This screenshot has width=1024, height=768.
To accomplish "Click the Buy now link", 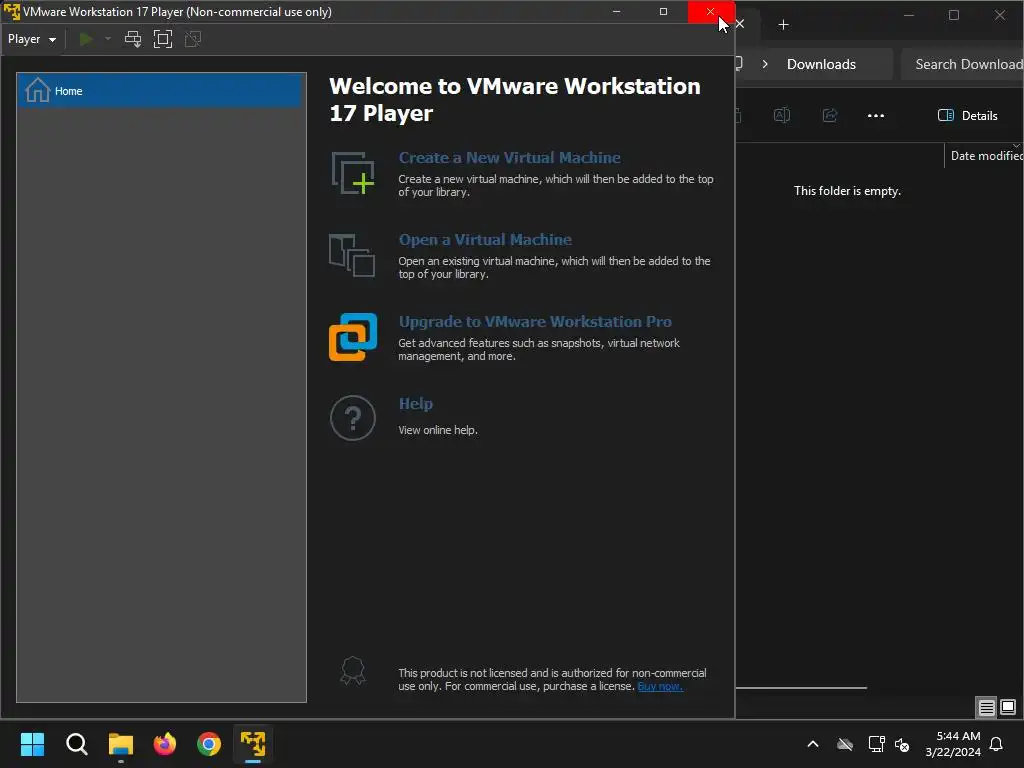I will (x=660, y=686).
